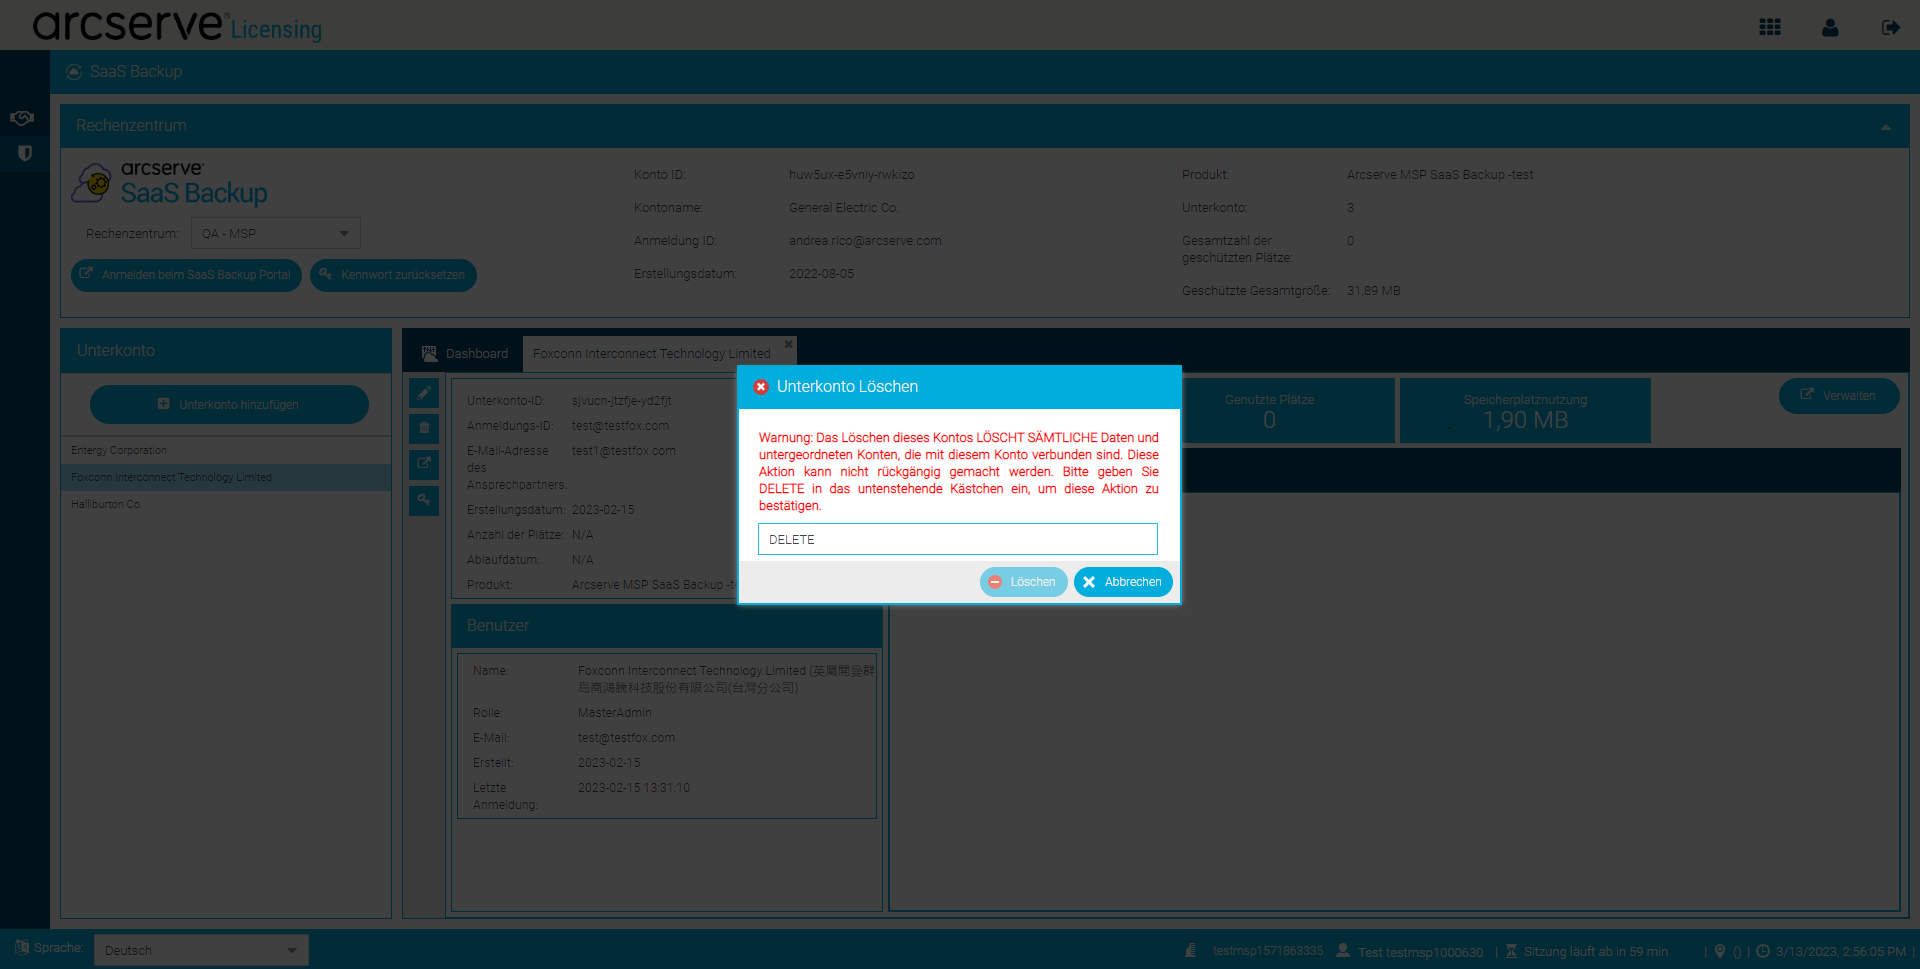This screenshot has height=969, width=1920.
Task: Open the shield icon in left sidebar
Action: pyautogui.click(x=25, y=153)
